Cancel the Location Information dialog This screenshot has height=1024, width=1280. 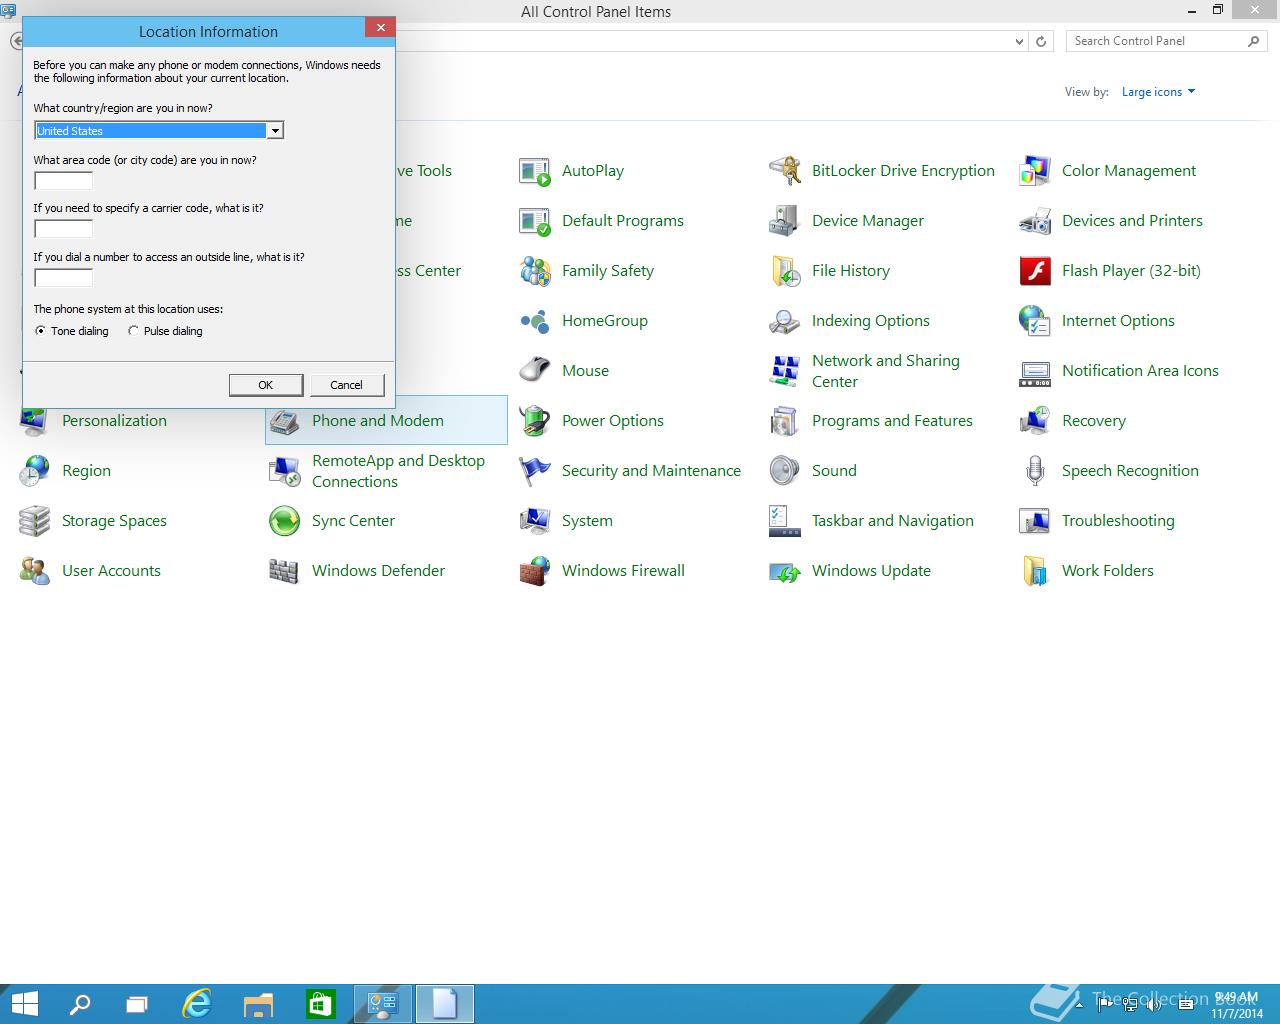click(x=346, y=385)
